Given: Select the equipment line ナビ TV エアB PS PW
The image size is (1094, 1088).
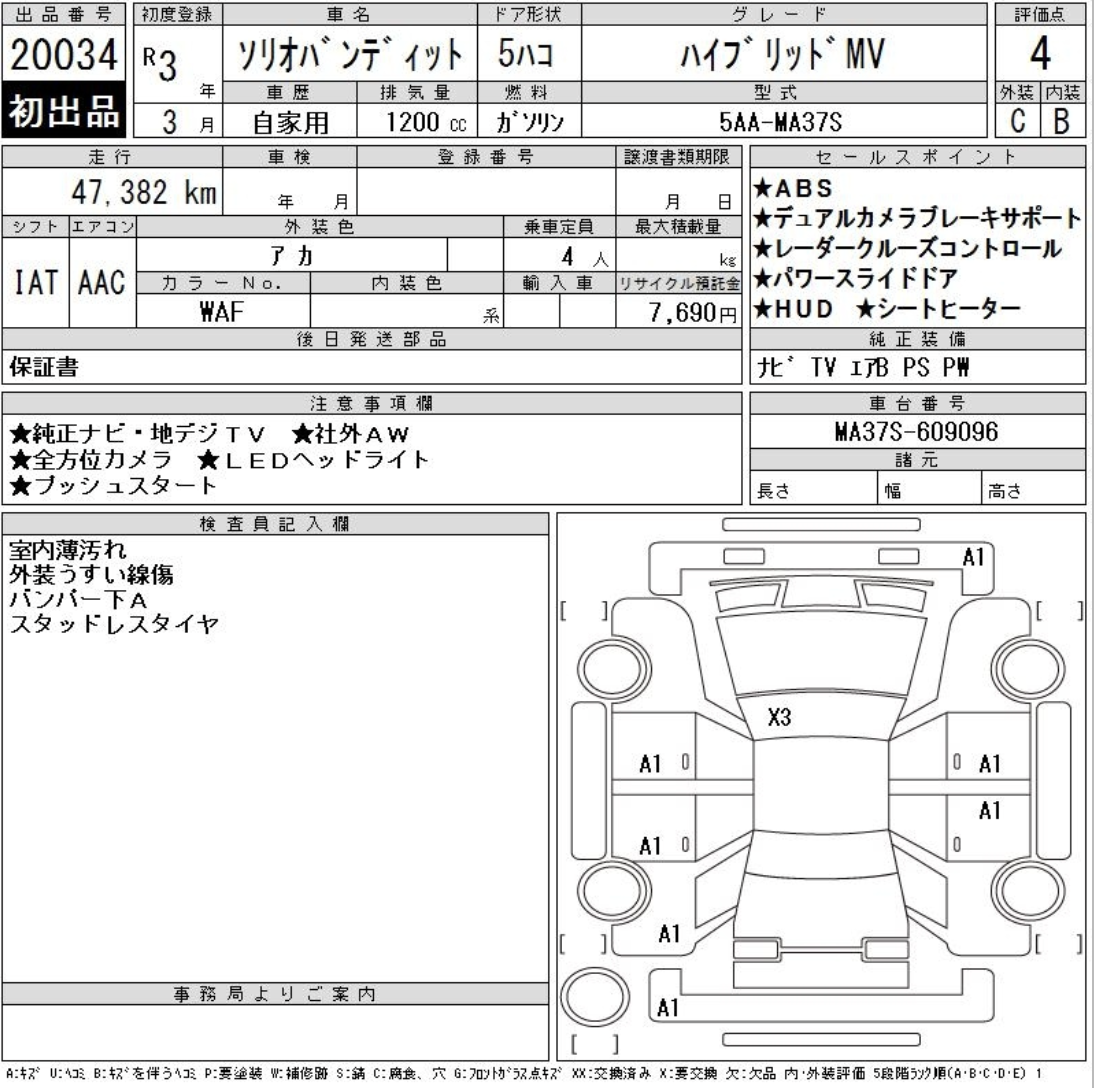Looking at the screenshot, I should [x=862, y=366].
